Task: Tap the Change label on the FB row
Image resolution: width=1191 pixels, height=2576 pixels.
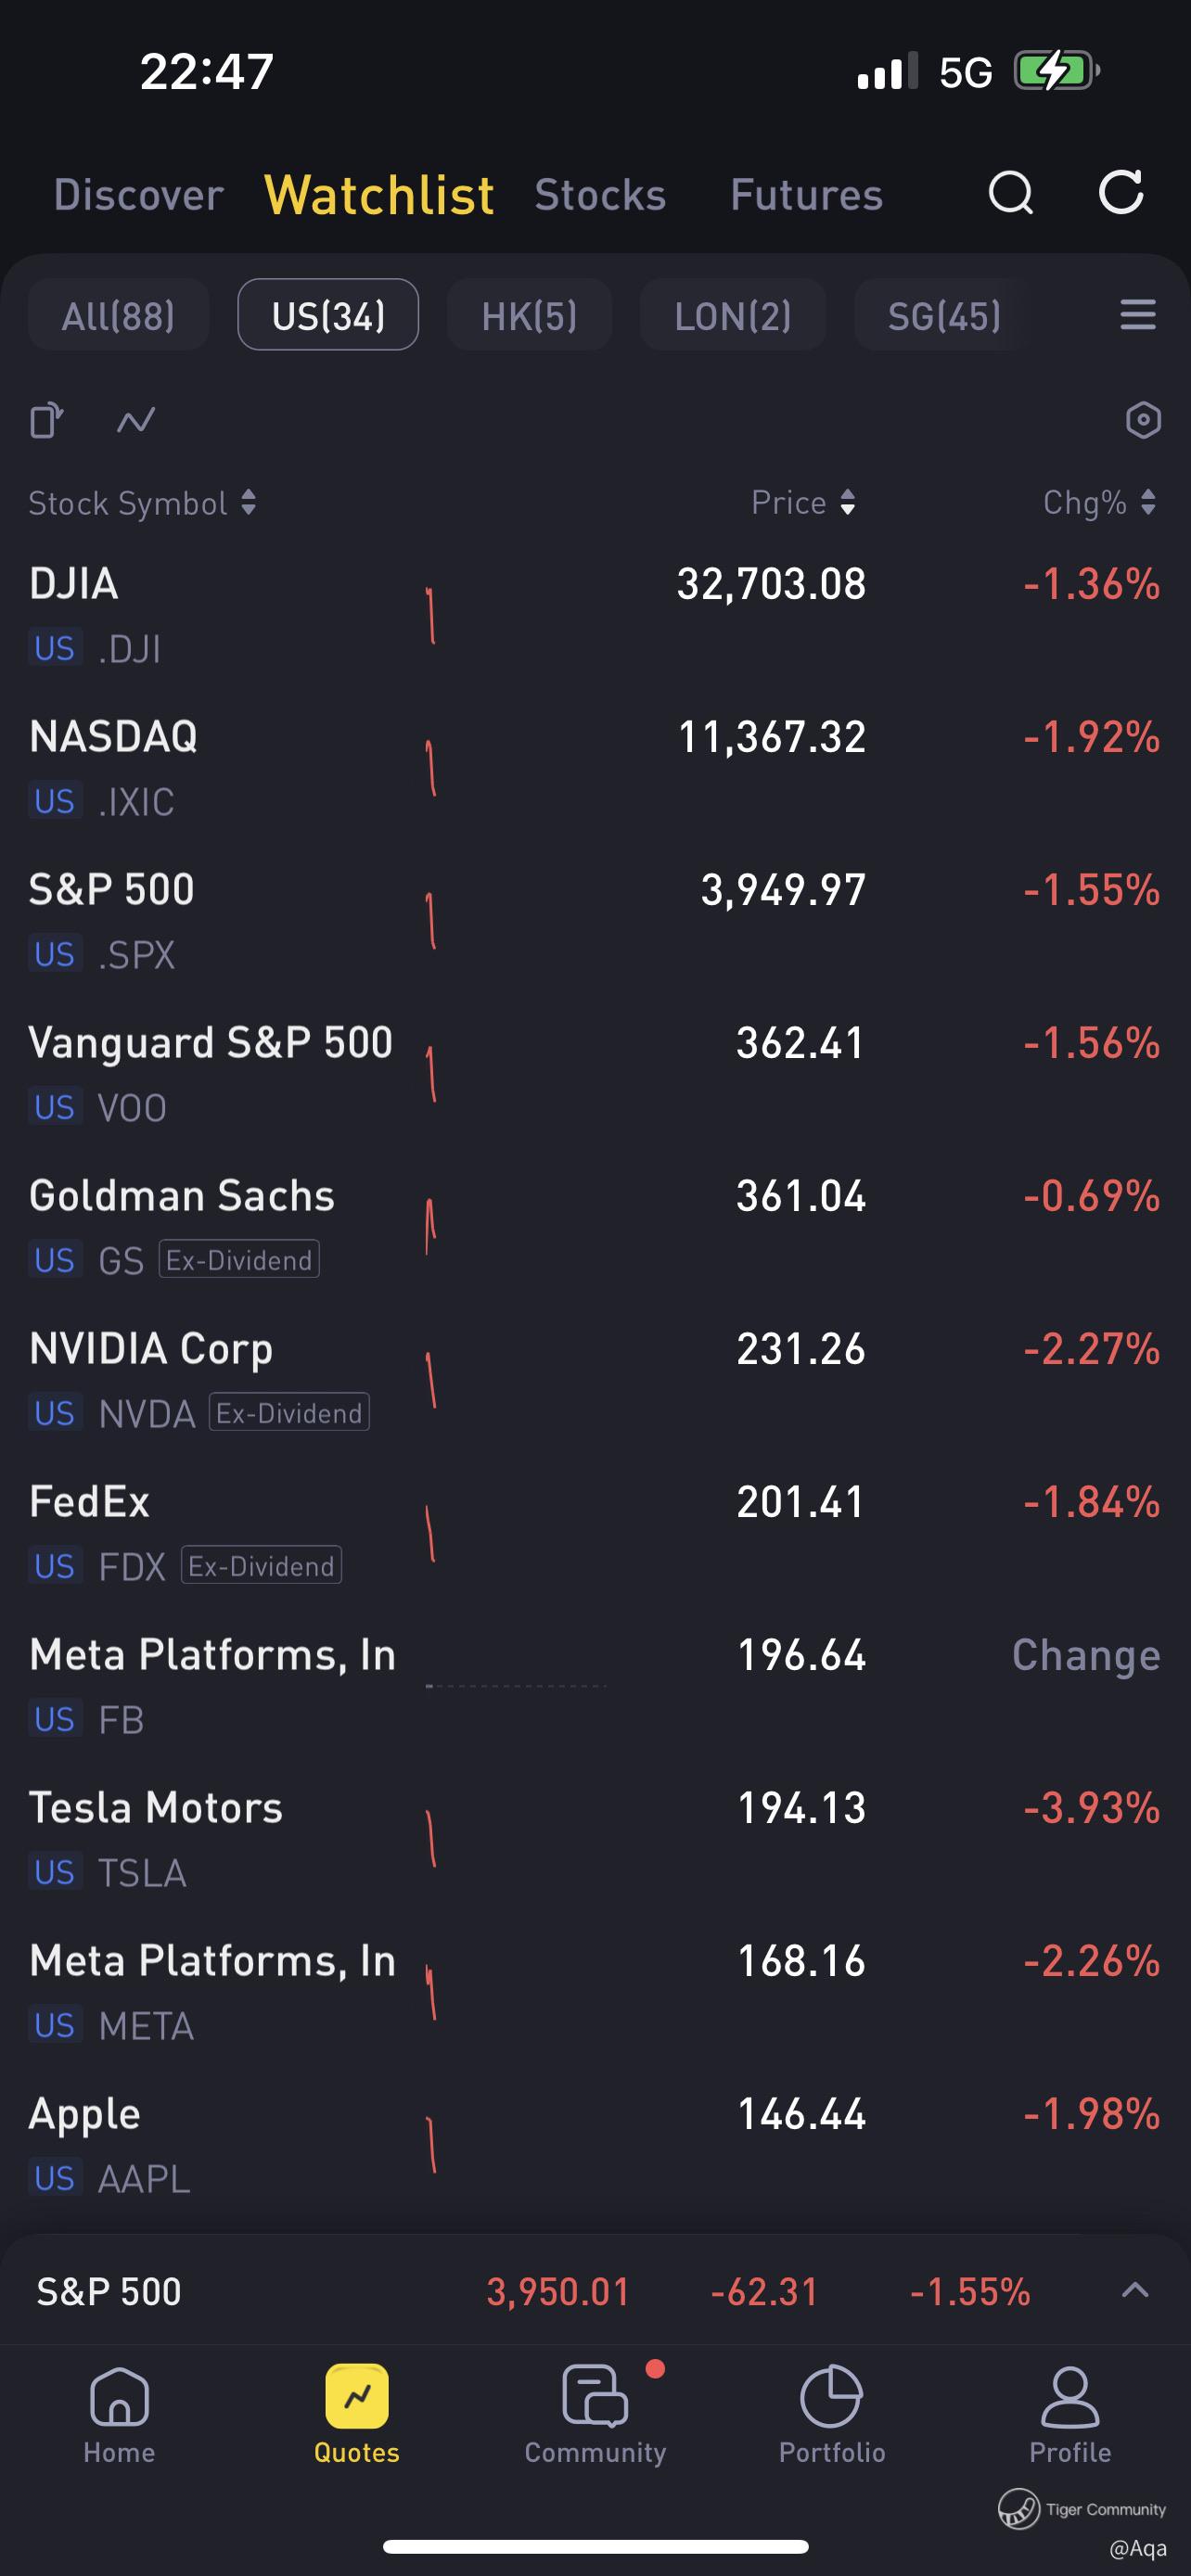Action: (1086, 1656)
